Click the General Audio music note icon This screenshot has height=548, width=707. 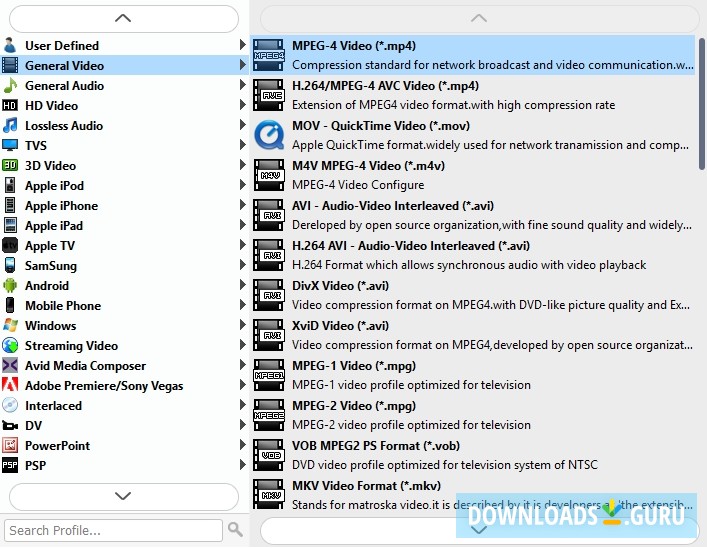click(x=10, y=85)
